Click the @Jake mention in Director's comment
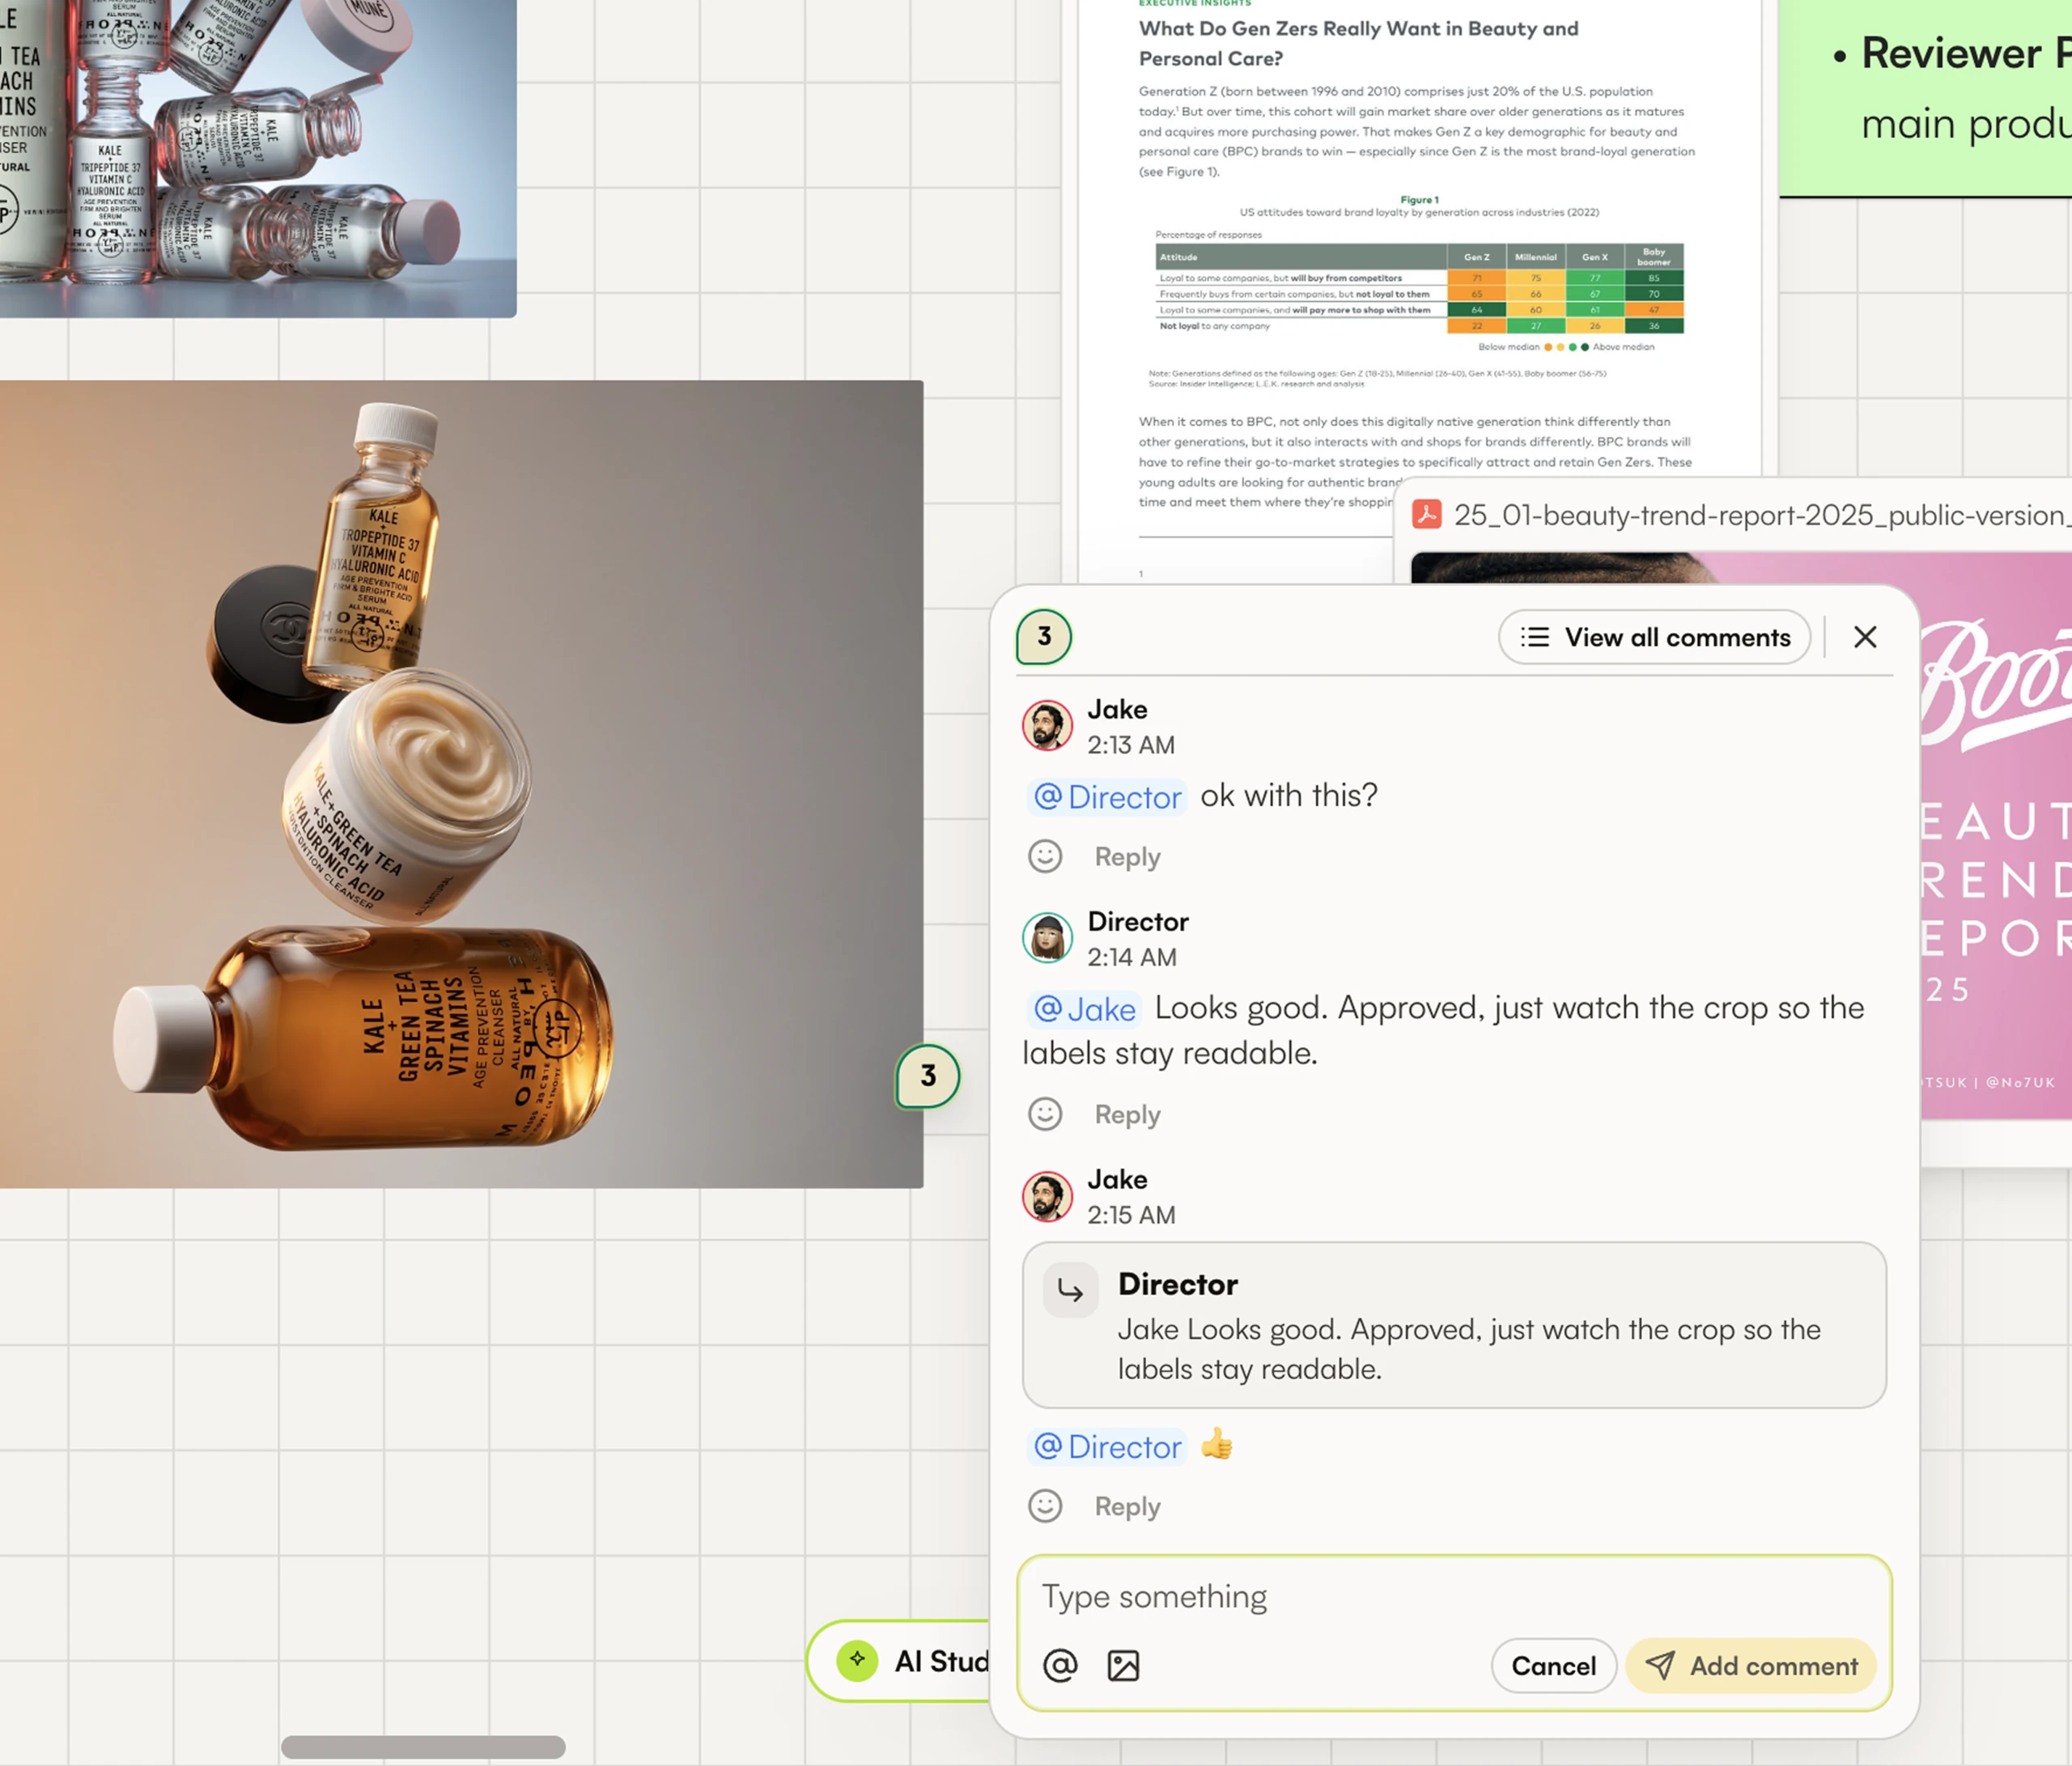This screenshot has height=1766, width=2072. click(x=1084, y=1009)
